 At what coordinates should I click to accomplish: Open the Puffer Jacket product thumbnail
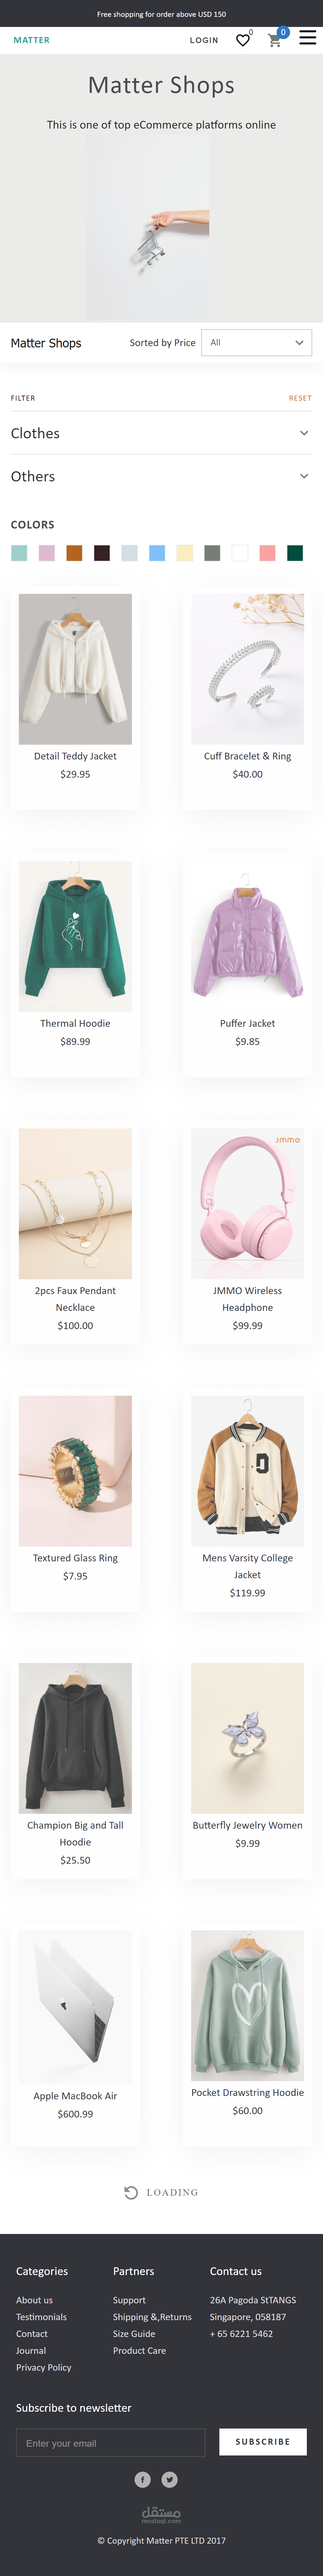pos(247,936)
